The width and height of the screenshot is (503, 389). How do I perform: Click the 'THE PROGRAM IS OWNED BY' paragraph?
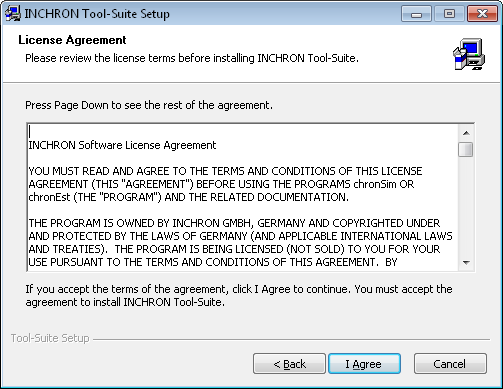[x=240, y=243]
